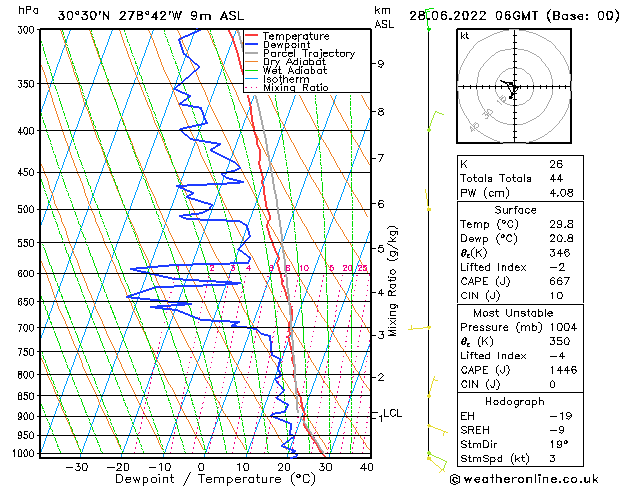Click the wind barb at 400 hPa
The width and height of the screenshot is (629, 486).
(435, 121)
